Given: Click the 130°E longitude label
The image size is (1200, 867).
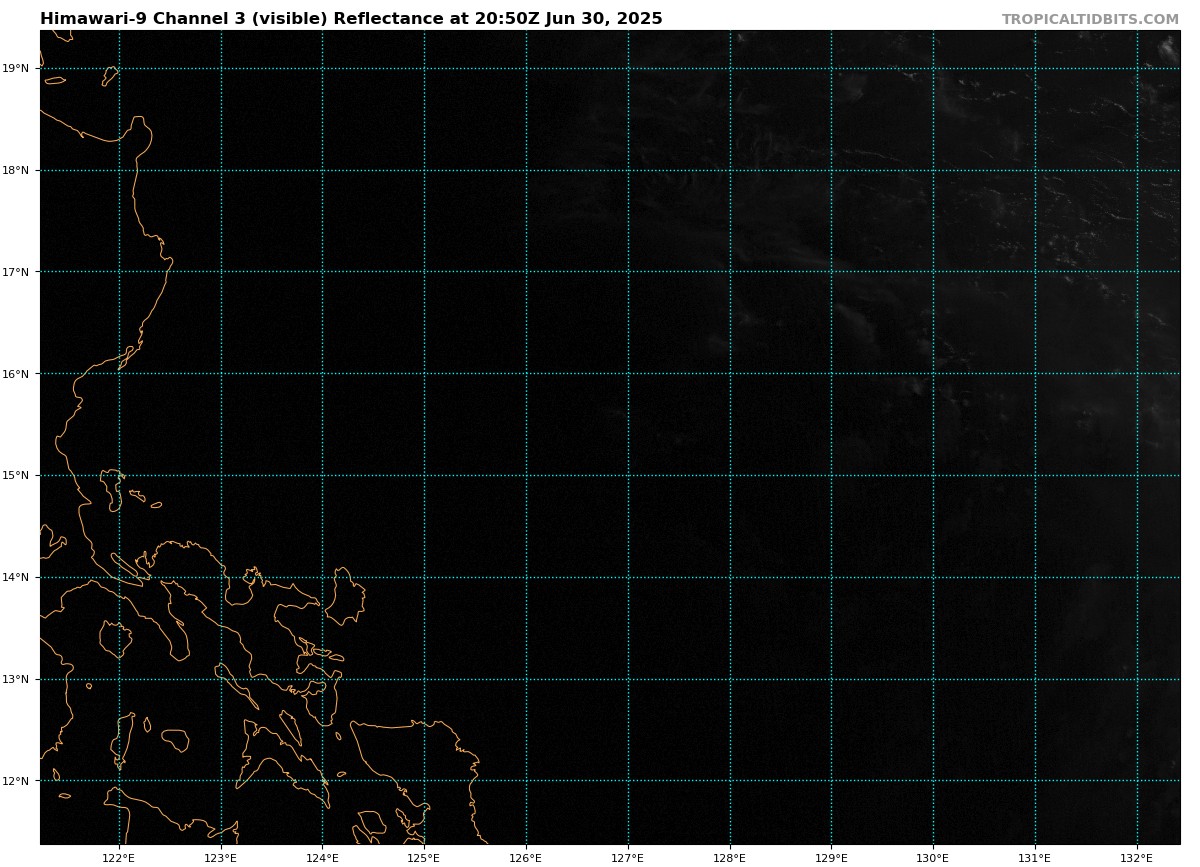Looking at the screenshot, I should pyautogui.click(x=933, y=858).
